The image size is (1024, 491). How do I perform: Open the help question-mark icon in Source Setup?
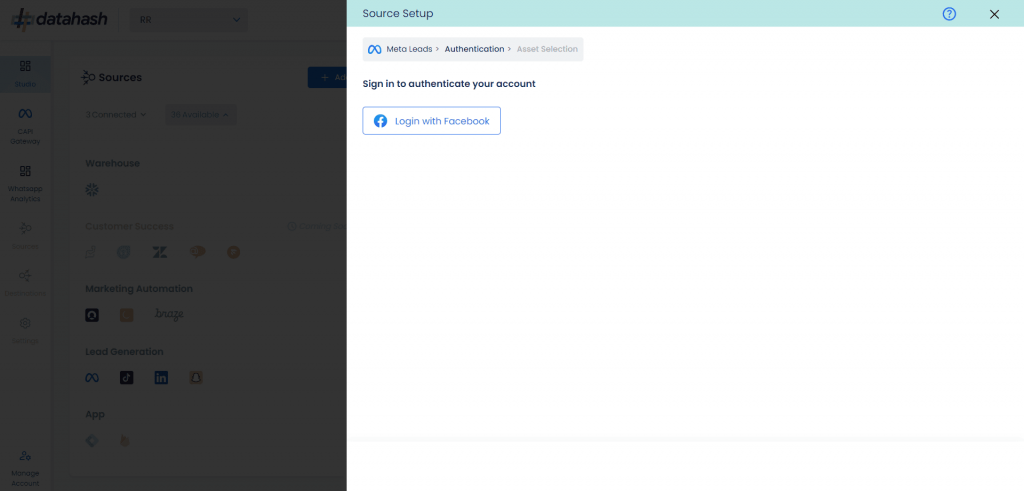click(x=949, y=14)
